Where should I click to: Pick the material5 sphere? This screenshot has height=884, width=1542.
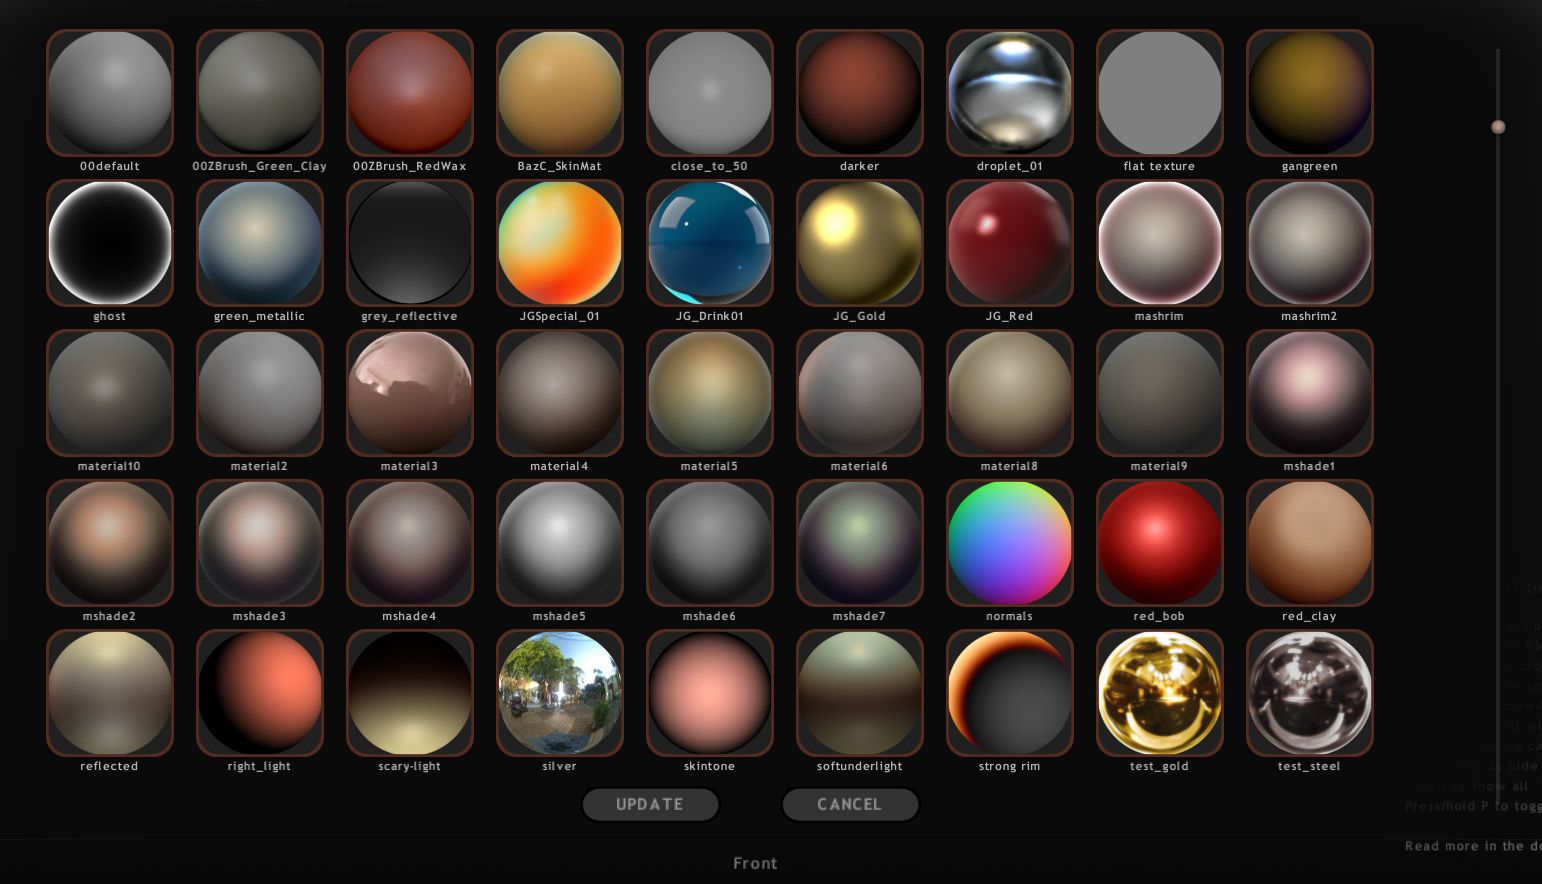point(710,393)
